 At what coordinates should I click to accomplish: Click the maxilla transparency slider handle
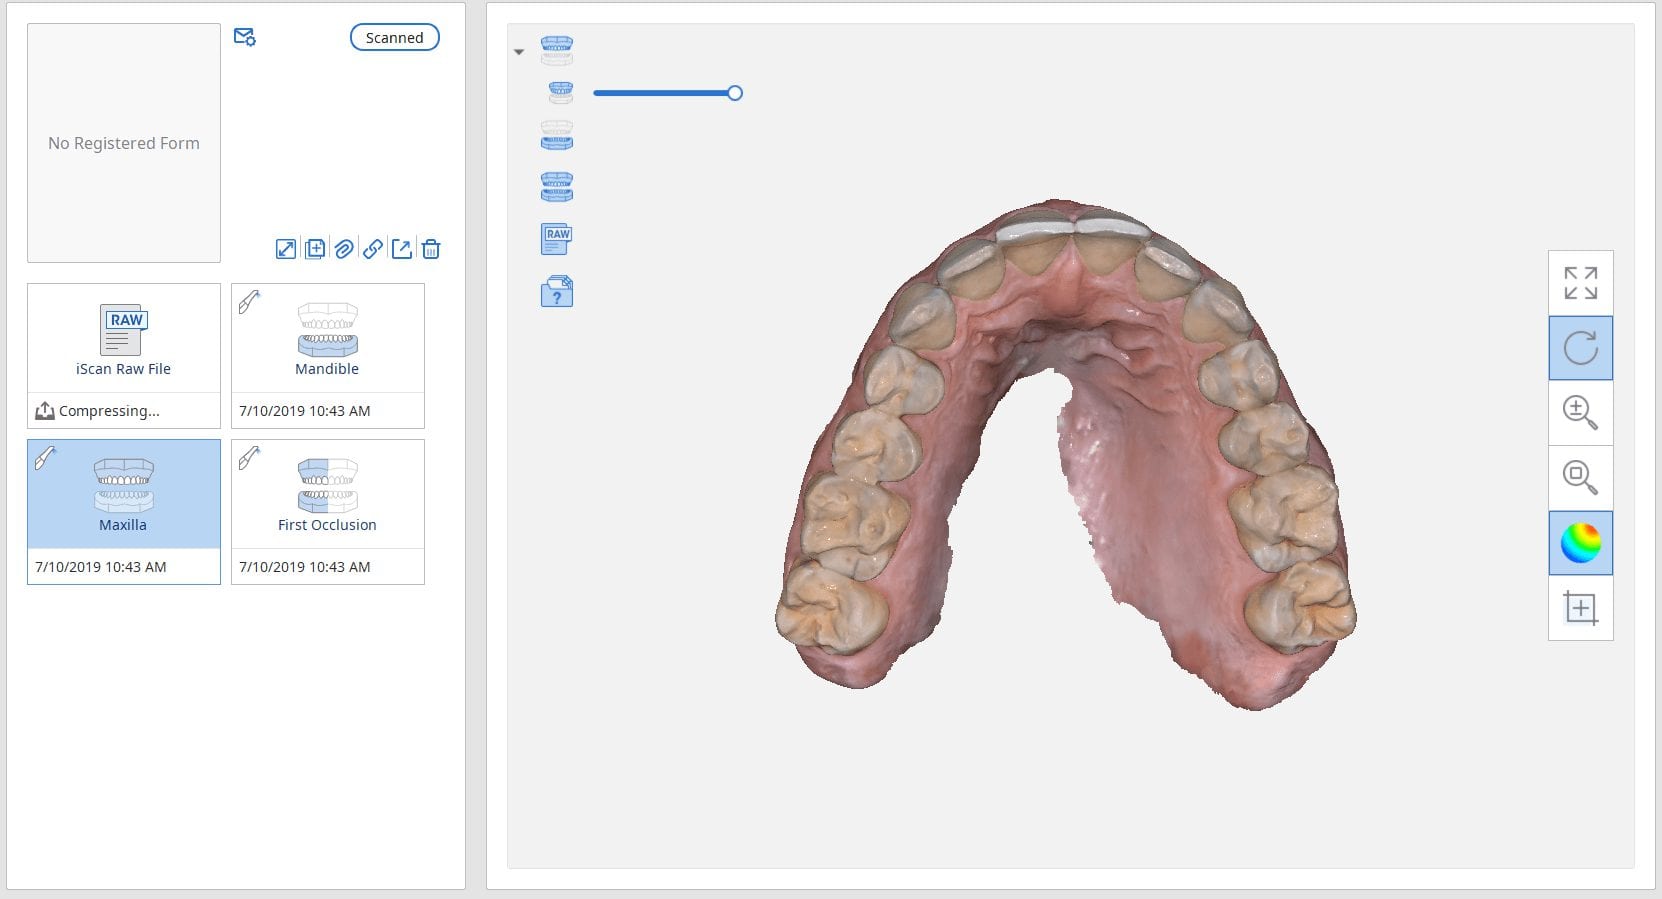(735, 93)
